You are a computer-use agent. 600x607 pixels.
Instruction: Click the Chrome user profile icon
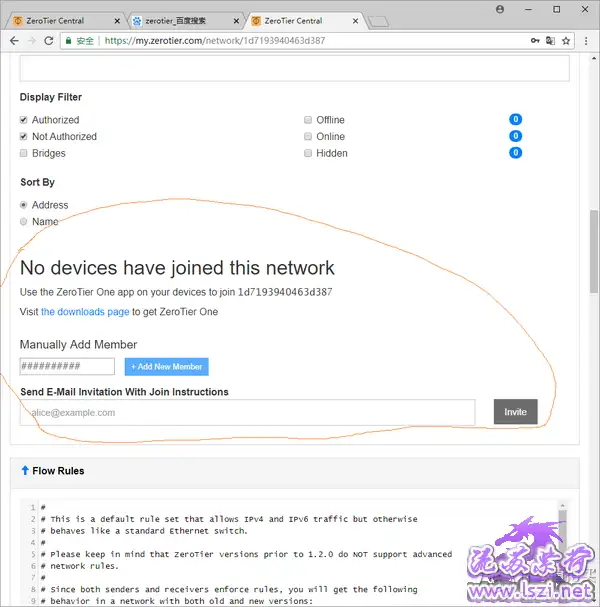point(500,9)
